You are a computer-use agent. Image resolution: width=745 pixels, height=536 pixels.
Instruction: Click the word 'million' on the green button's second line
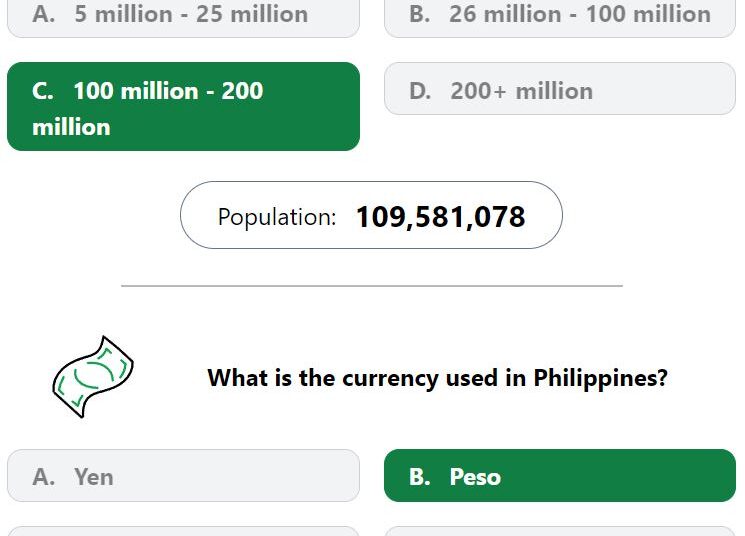tap(71, 127)
